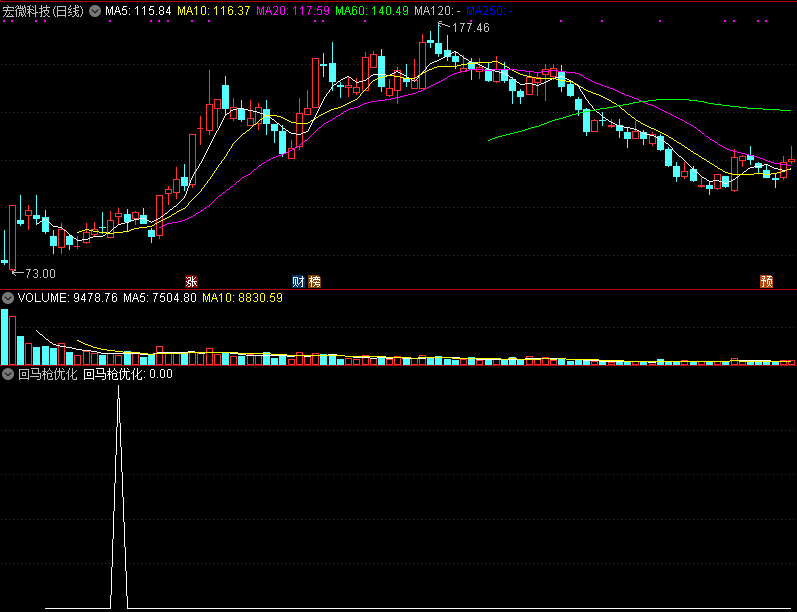Click the MA10: 116.37 label
Viewport: 797px width, 612px height.
click(213, 11)
